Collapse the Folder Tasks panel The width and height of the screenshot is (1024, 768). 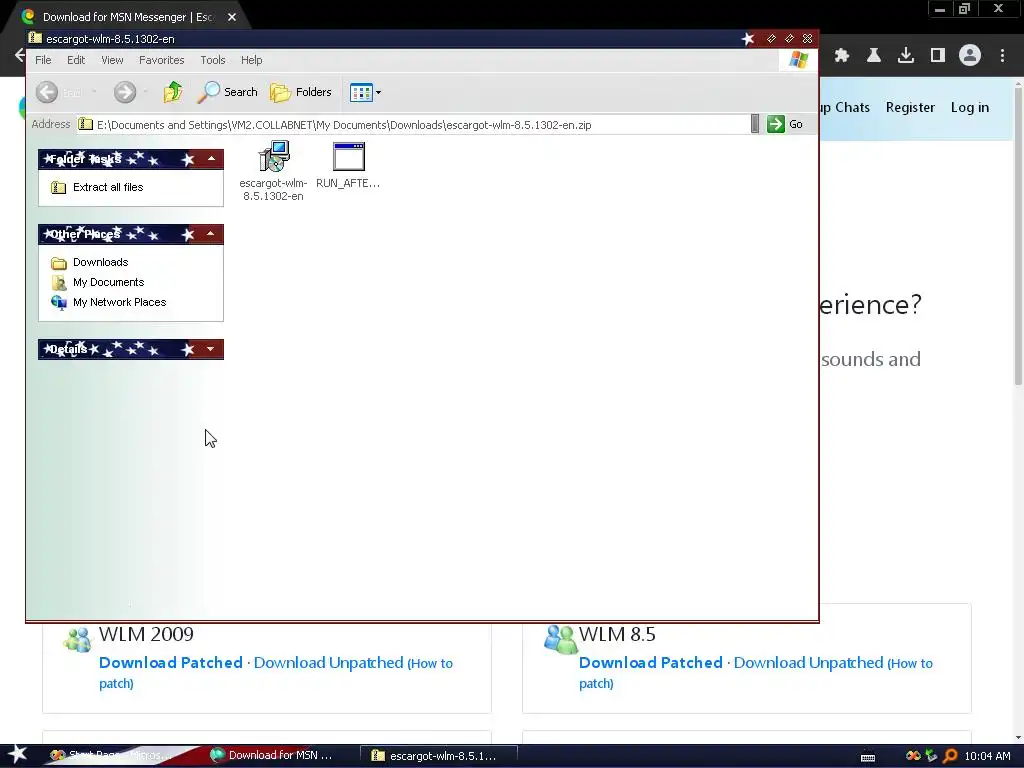coord(211,159)
